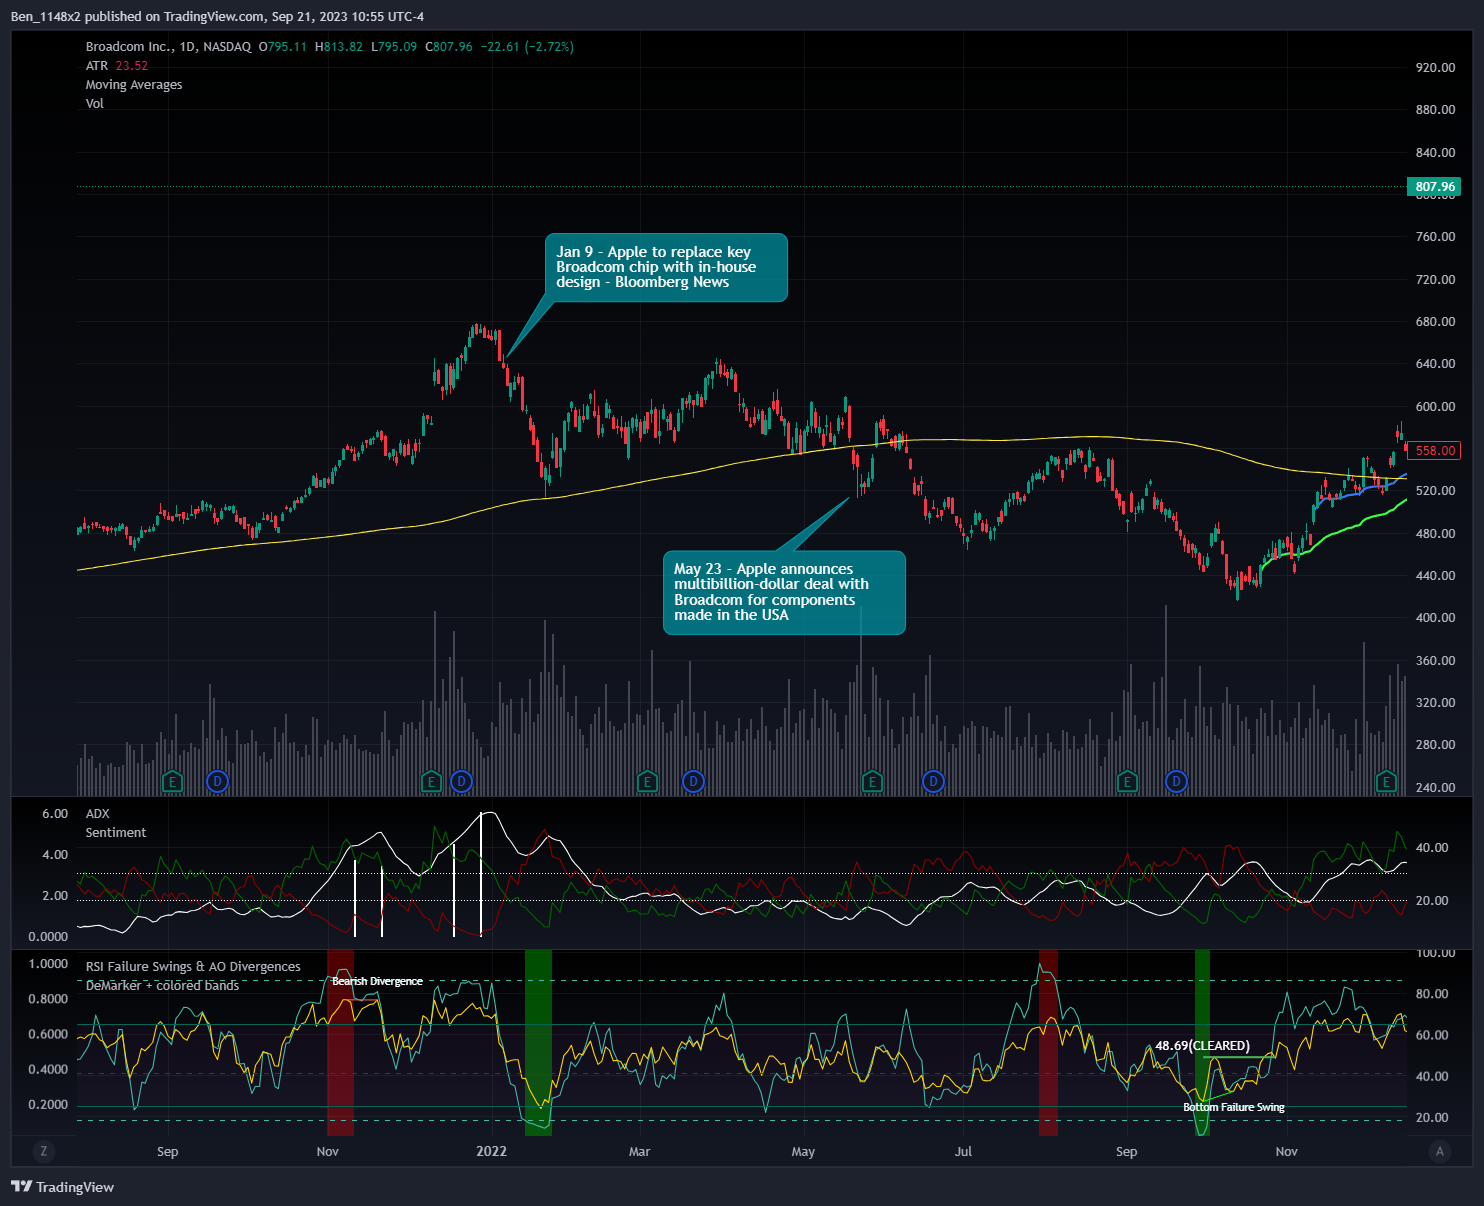This screenshot has width=1484, height=1206.
Task: Click the green 807.96 price label
Action: point(1435,186)
